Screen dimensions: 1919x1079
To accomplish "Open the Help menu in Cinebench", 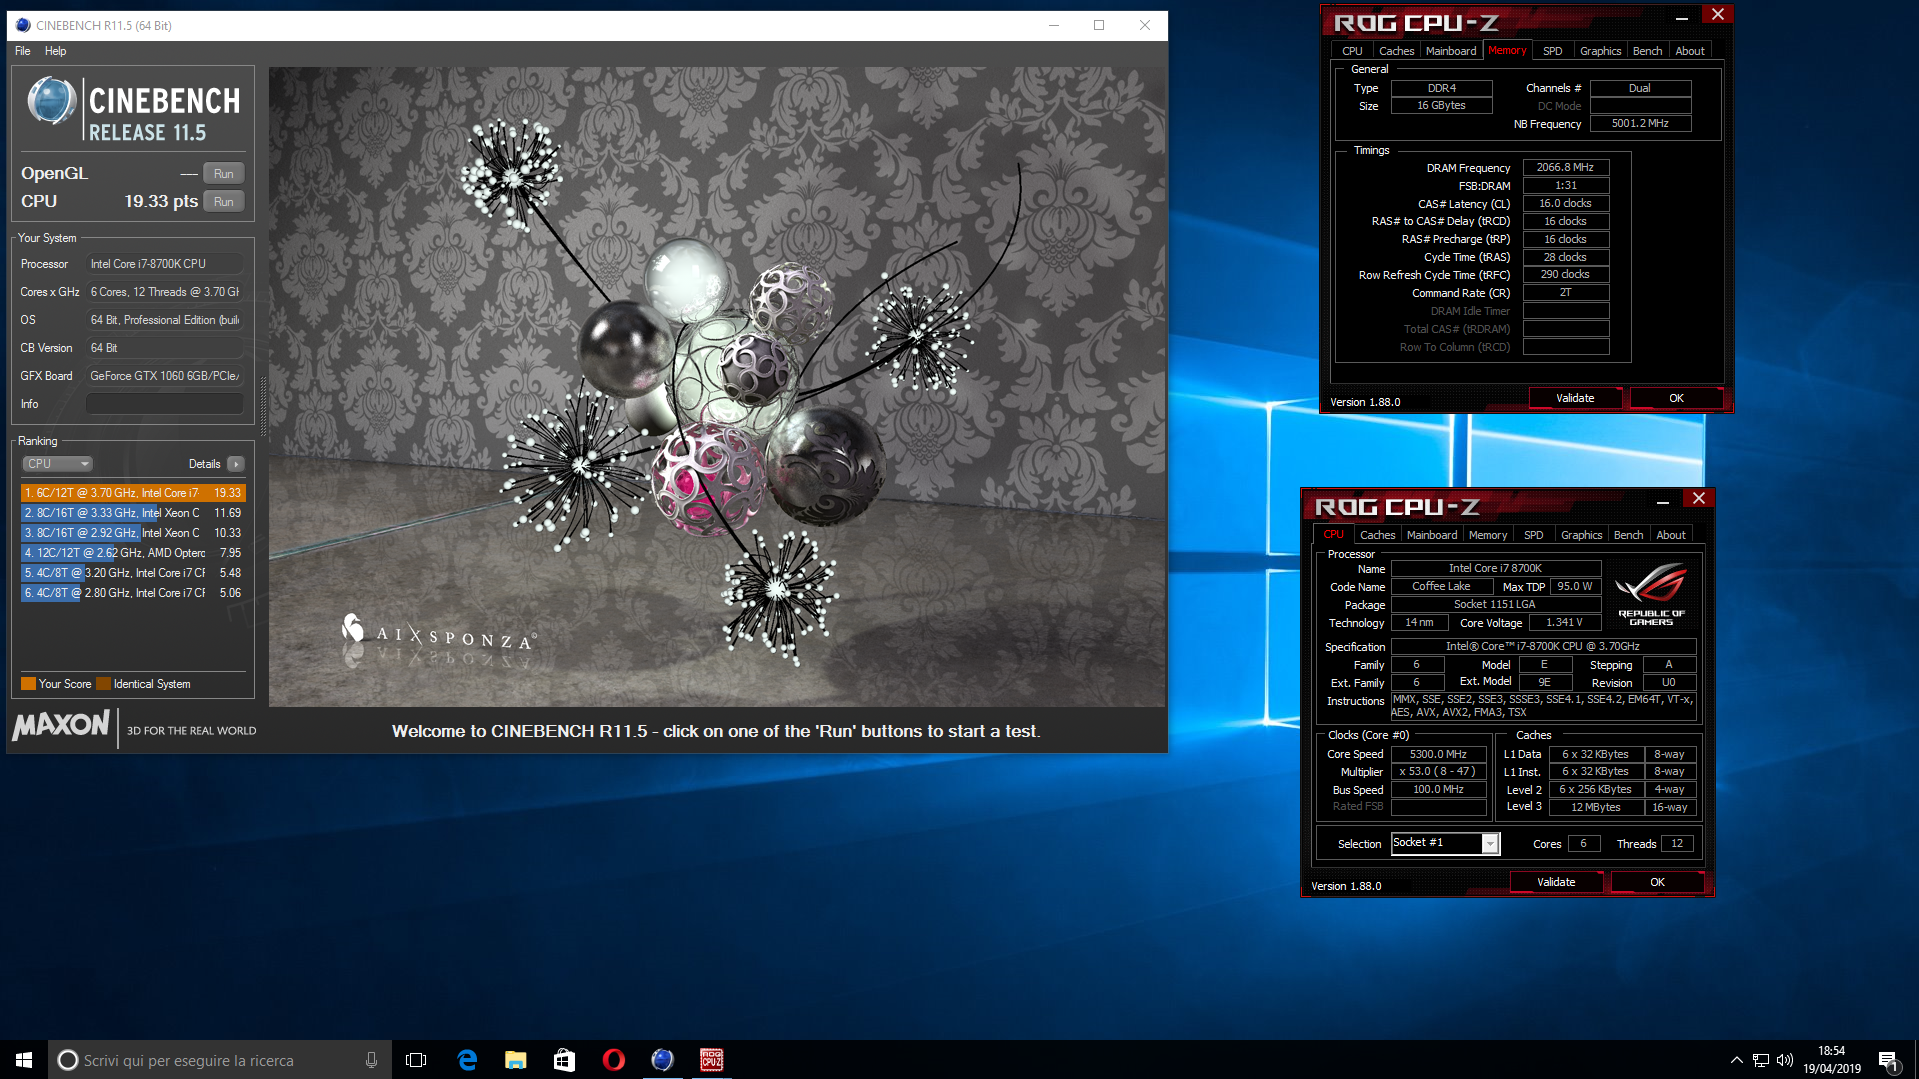I will click(x=55, y=51).
